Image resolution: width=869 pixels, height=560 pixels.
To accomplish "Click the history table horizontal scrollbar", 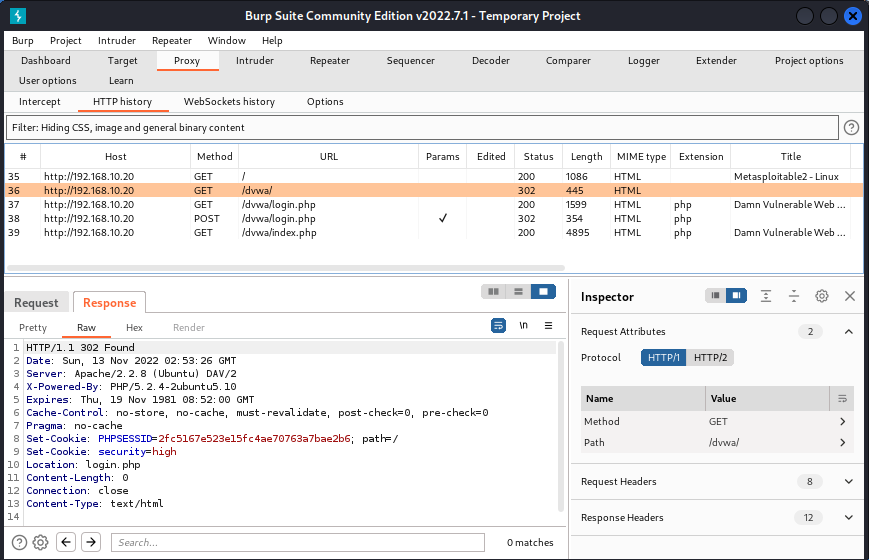I will pos(286,268).
